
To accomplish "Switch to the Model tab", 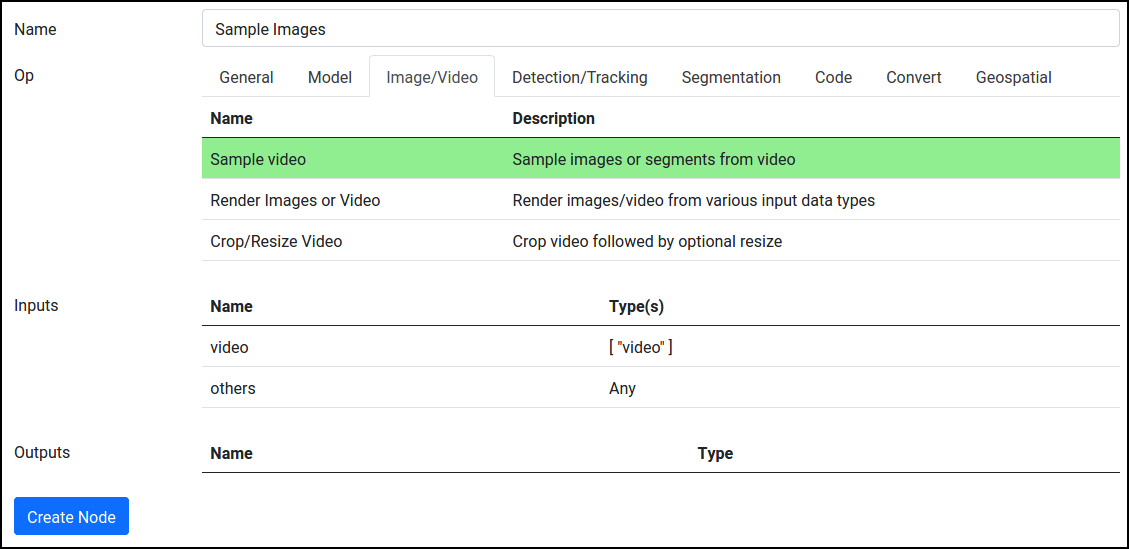I will point(330,77).
